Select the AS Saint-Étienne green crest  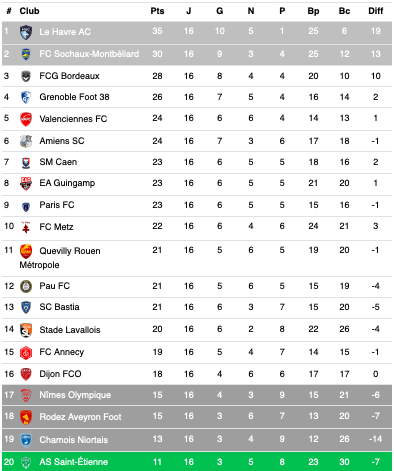click(x=26, y=462)
